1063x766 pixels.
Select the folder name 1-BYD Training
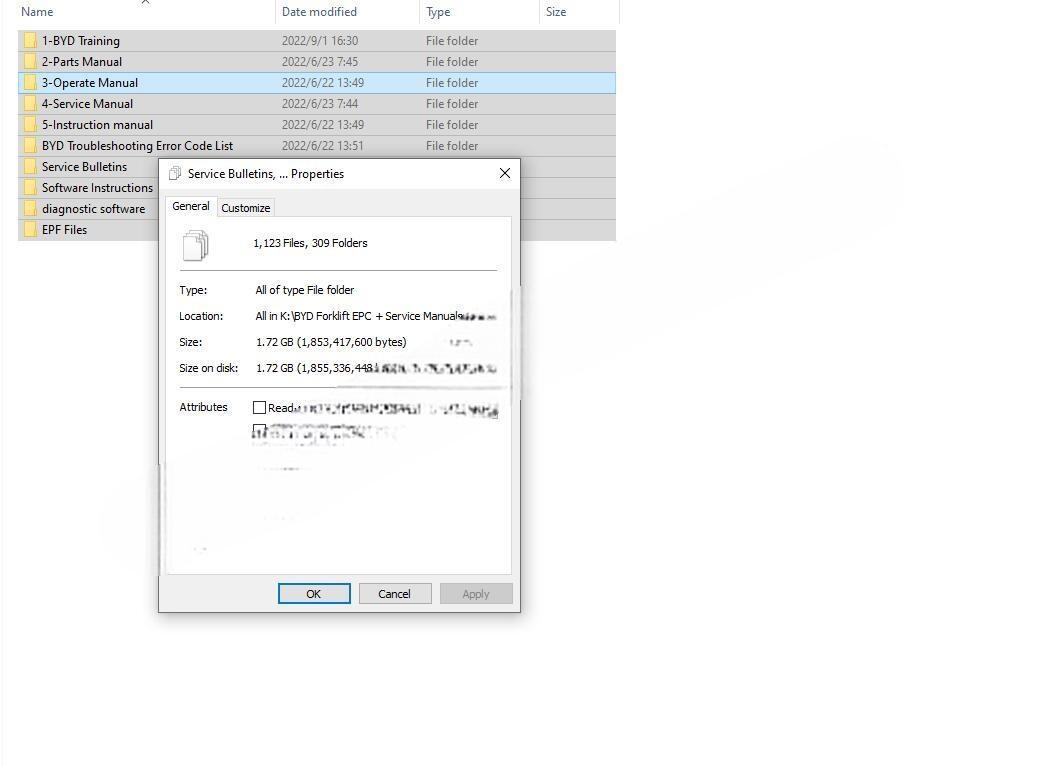[81, 41]
